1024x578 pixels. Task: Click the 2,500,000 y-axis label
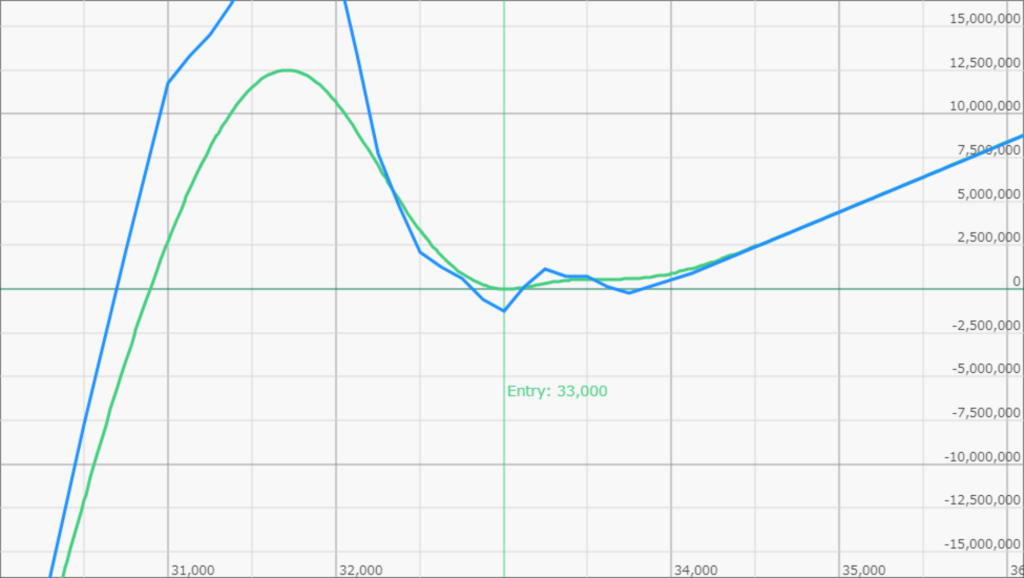[x=989, y=237]
